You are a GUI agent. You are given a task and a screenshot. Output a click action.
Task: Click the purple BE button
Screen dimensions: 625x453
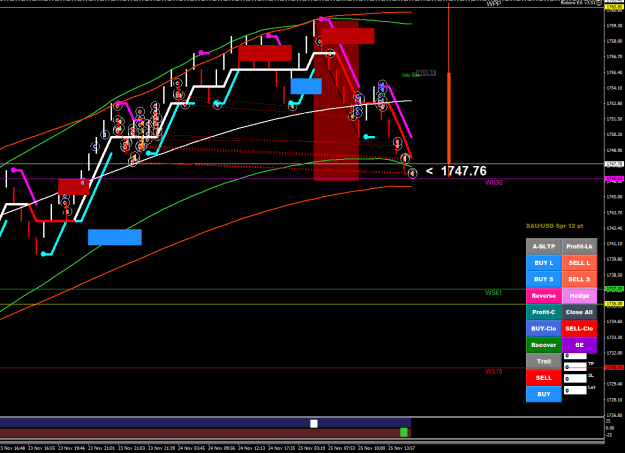pos(579,345)
